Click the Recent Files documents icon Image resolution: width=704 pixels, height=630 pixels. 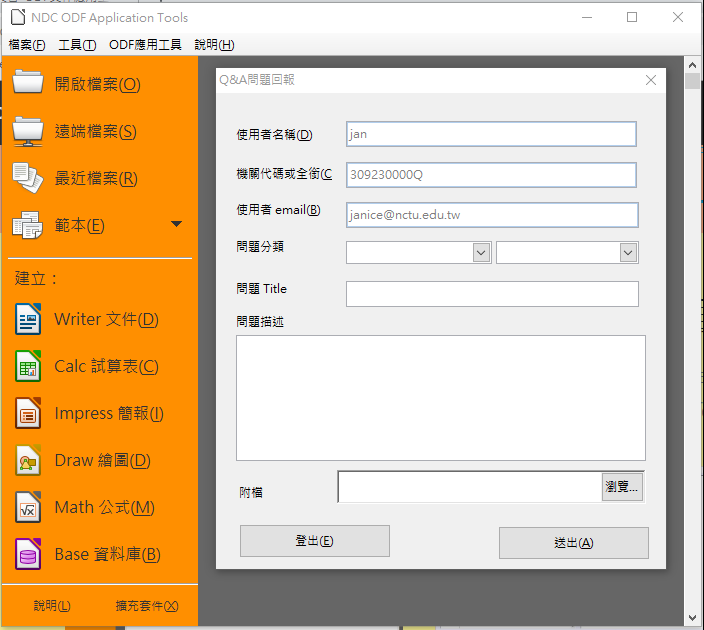coord(27,178)
